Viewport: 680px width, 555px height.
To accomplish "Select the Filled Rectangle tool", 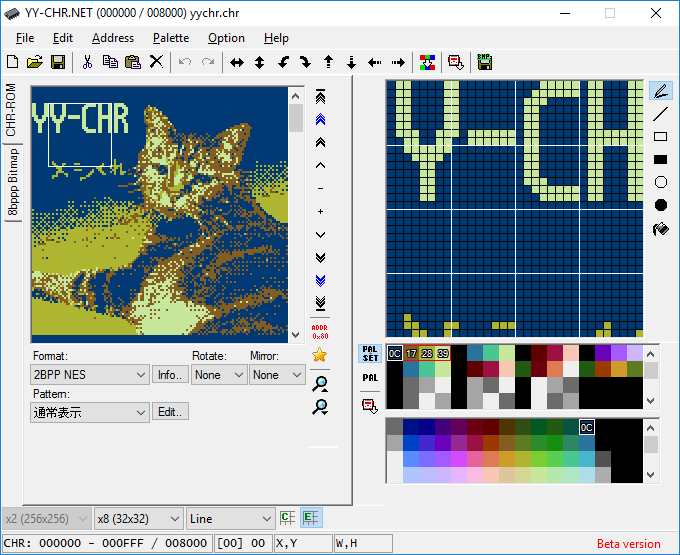I will pos(660,159).
